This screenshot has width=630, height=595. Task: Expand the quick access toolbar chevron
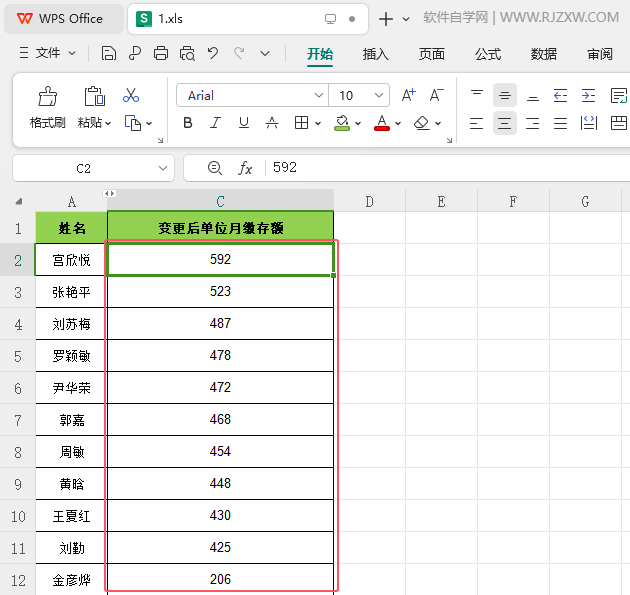[x=265, y=53]
